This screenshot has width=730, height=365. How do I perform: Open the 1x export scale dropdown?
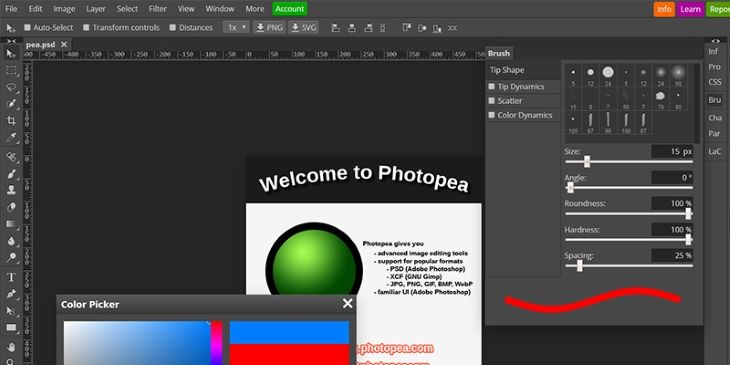[236, 27]
